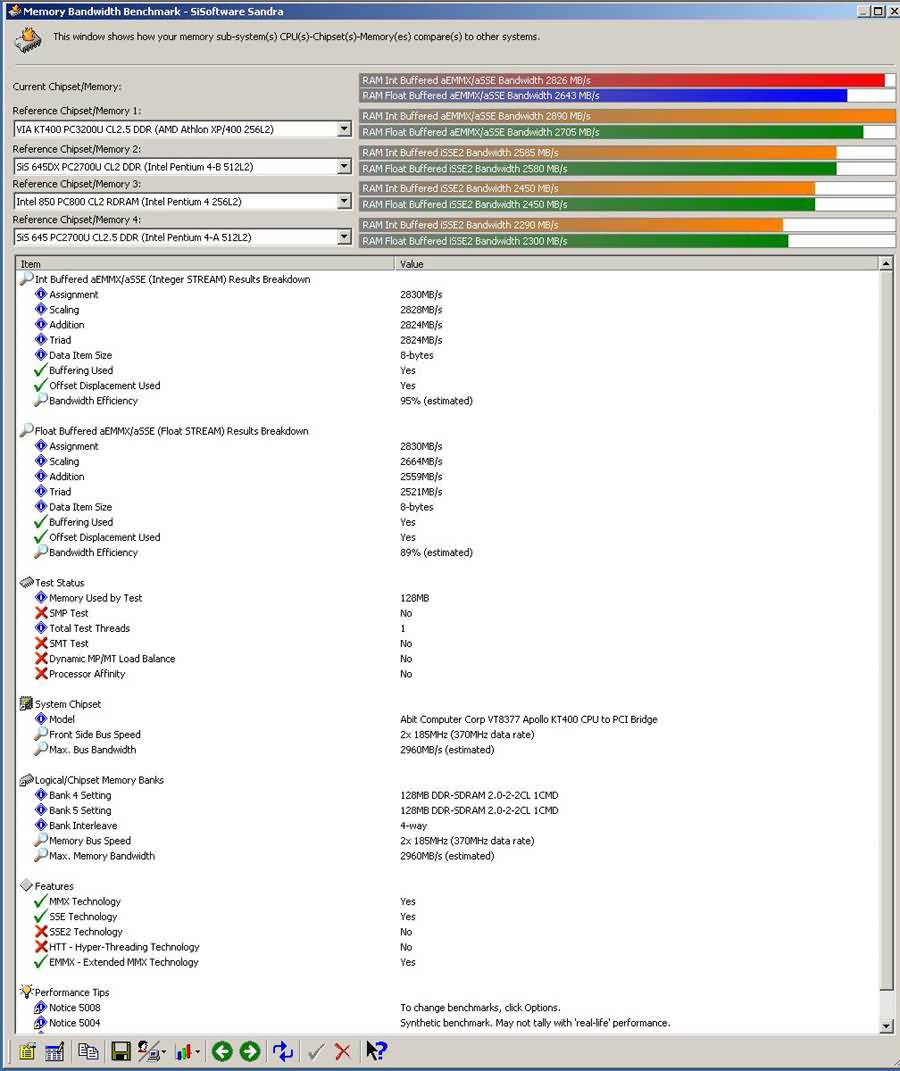The image size is (900, 1071).
Task: Click the Item column header
Action: pyautogui.click(x=205, y=264)
